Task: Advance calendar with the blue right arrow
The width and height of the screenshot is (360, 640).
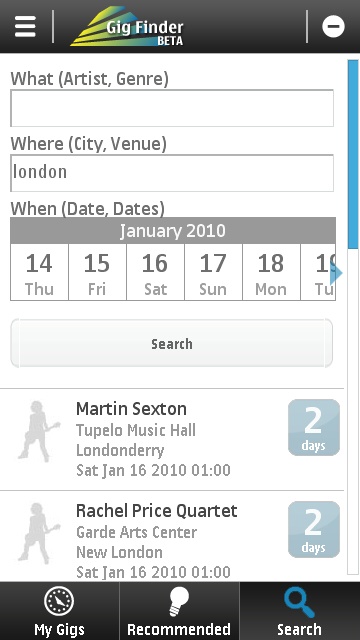Action: [336, 273]
